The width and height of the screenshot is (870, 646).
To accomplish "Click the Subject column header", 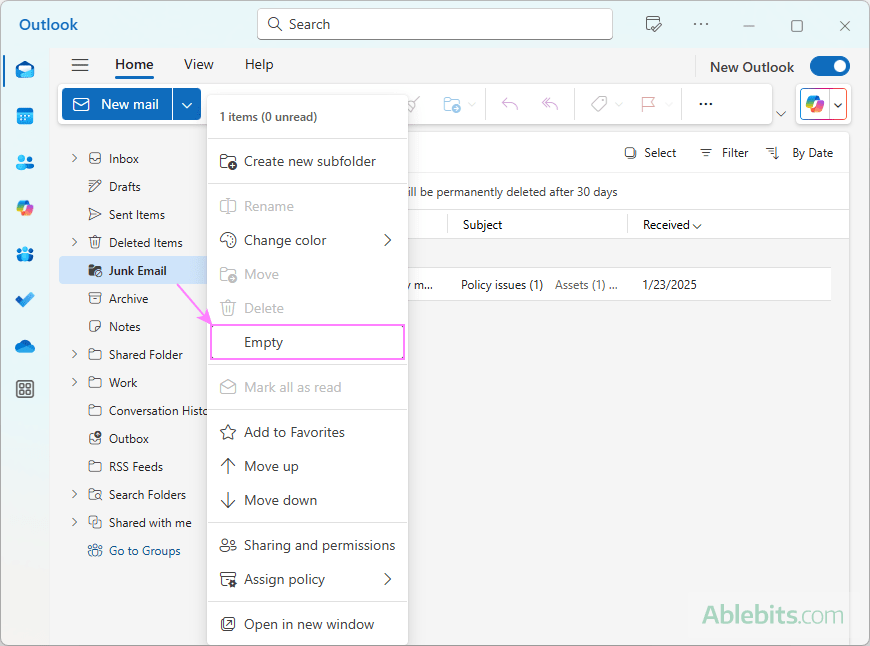I will [482, 225].
